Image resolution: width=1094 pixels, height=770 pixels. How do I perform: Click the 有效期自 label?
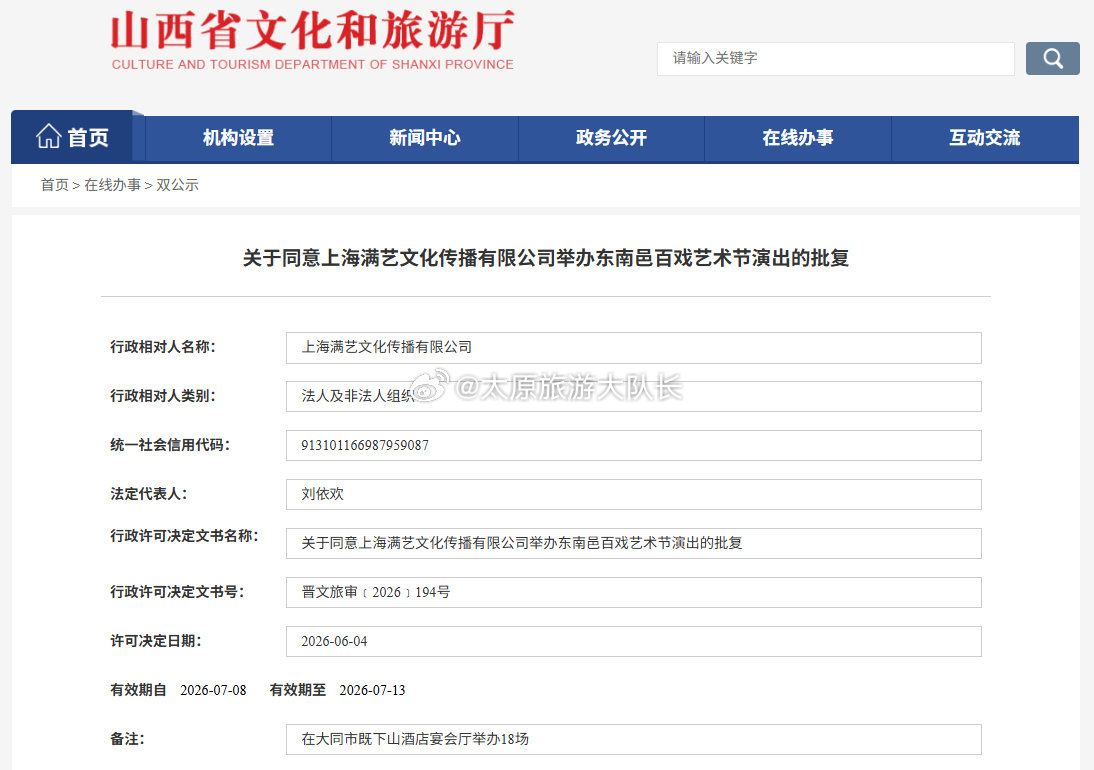tap(138, 690)
